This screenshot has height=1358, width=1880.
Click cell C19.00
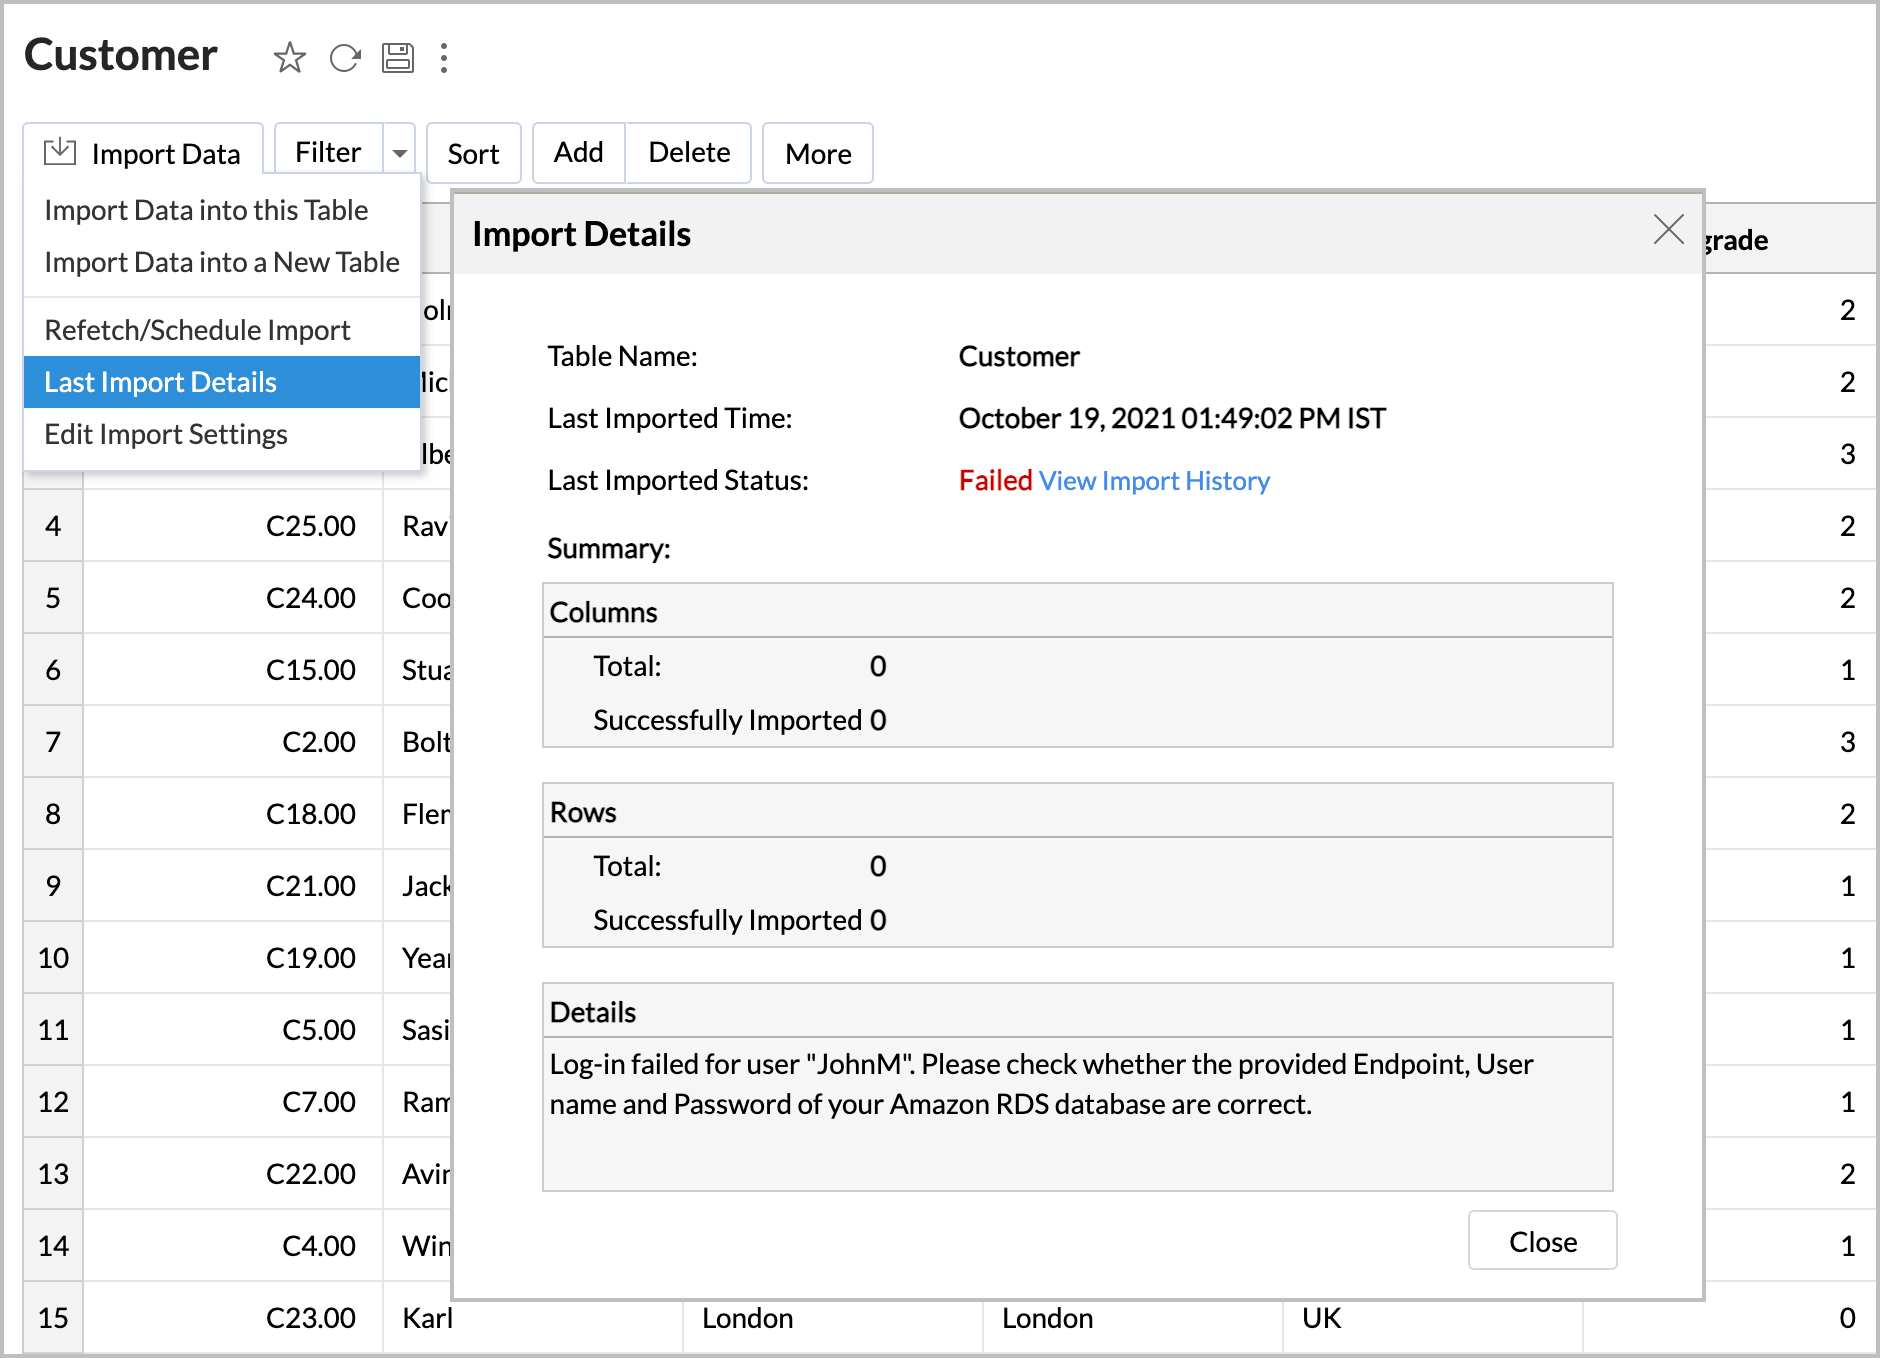[x=233, y=958]
